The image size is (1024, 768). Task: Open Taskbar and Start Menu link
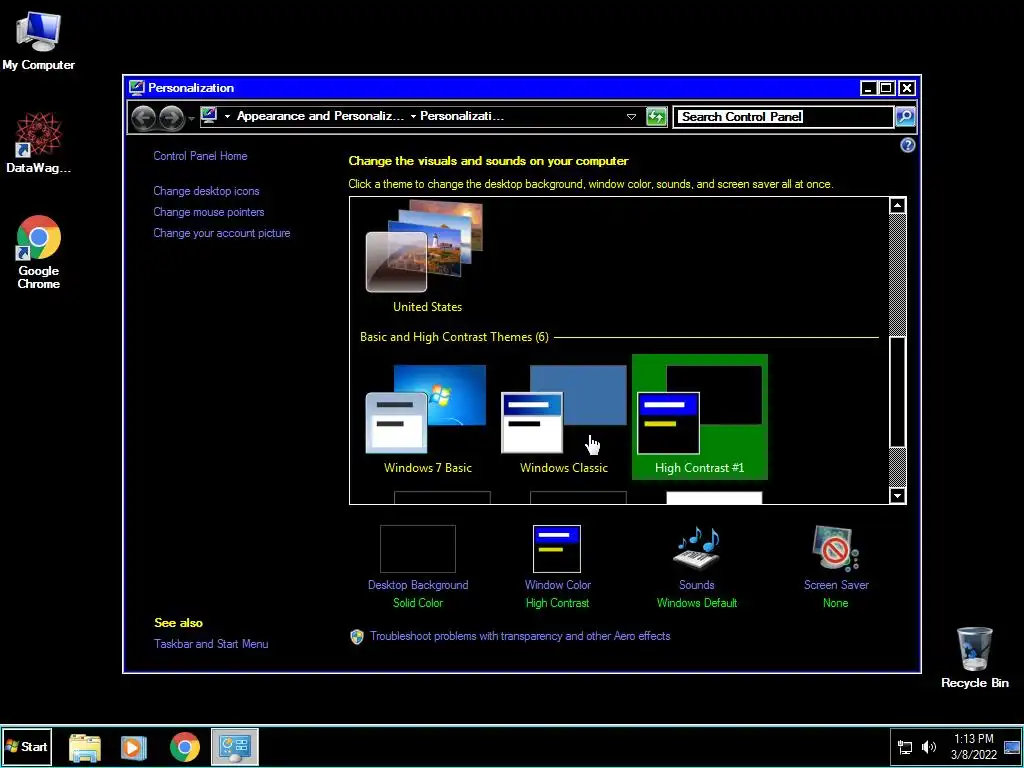[x=211, y=643]
